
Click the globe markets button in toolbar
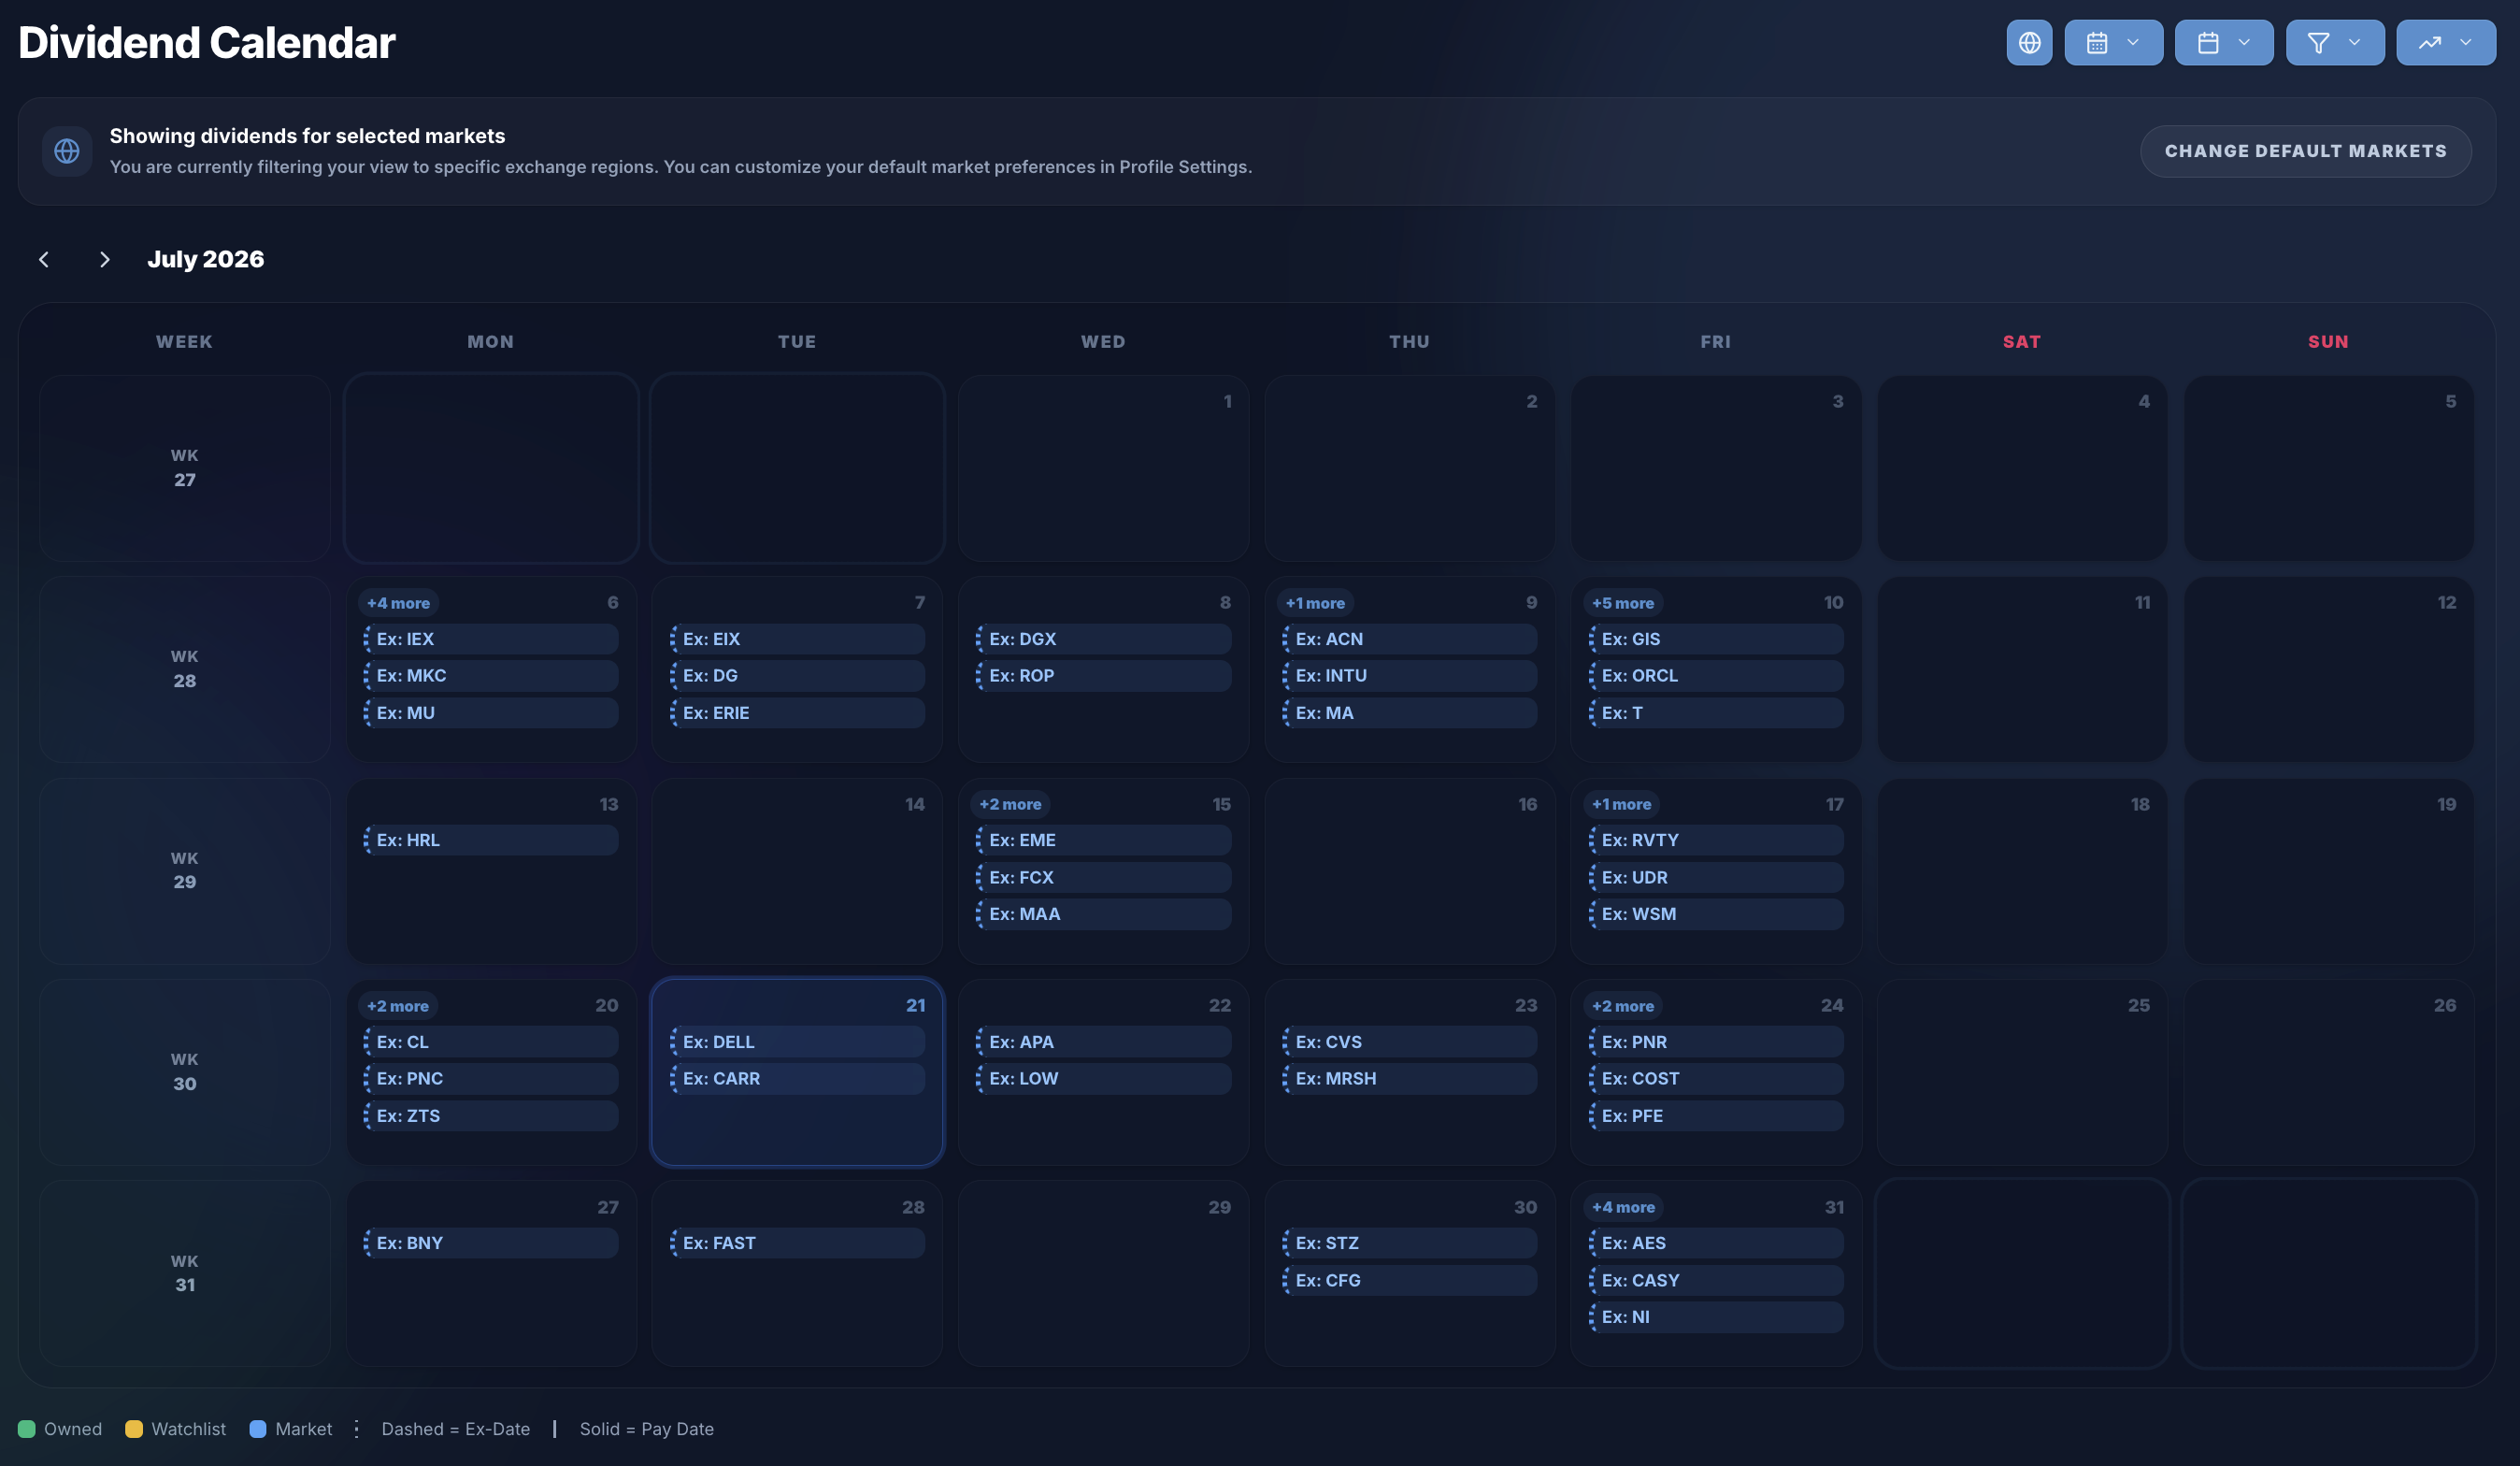click(x=2029, y=42)
